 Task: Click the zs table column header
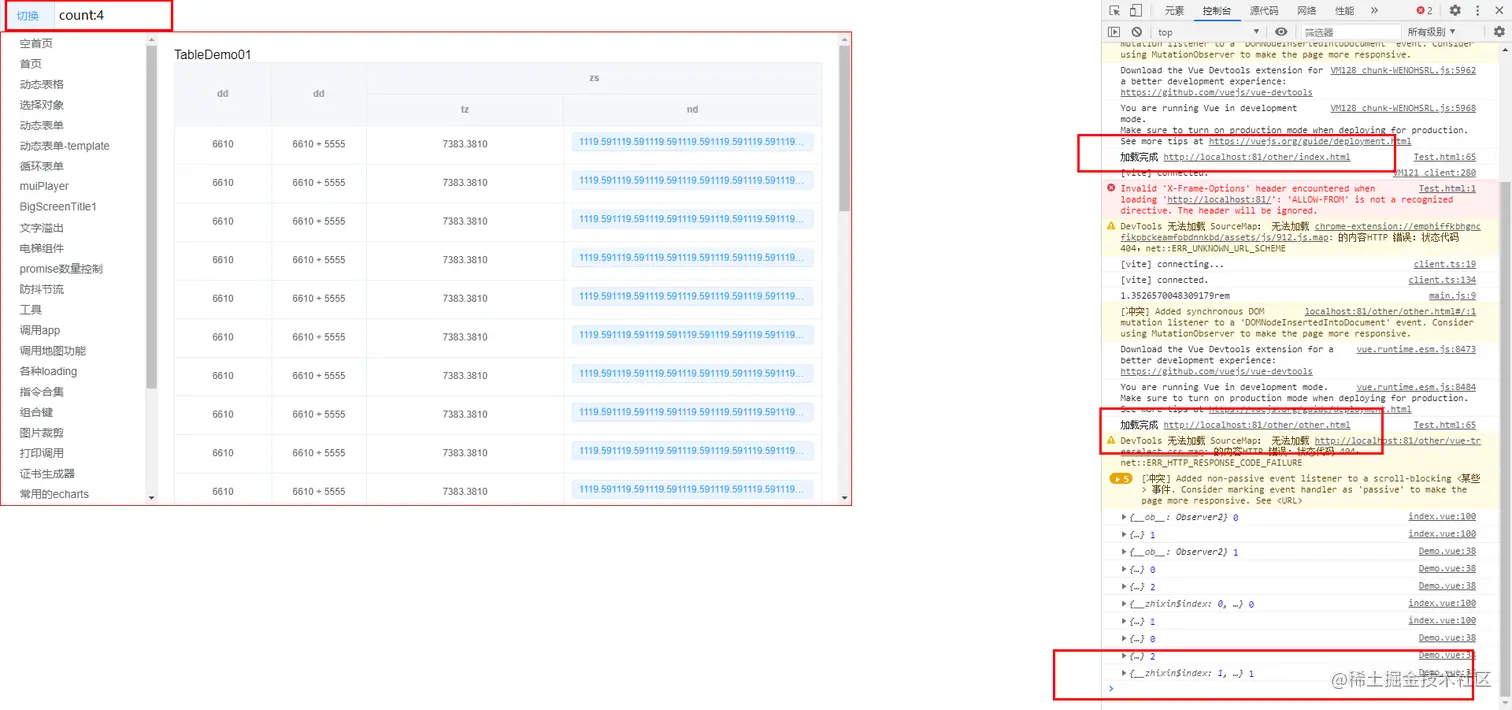click(594, 78)
